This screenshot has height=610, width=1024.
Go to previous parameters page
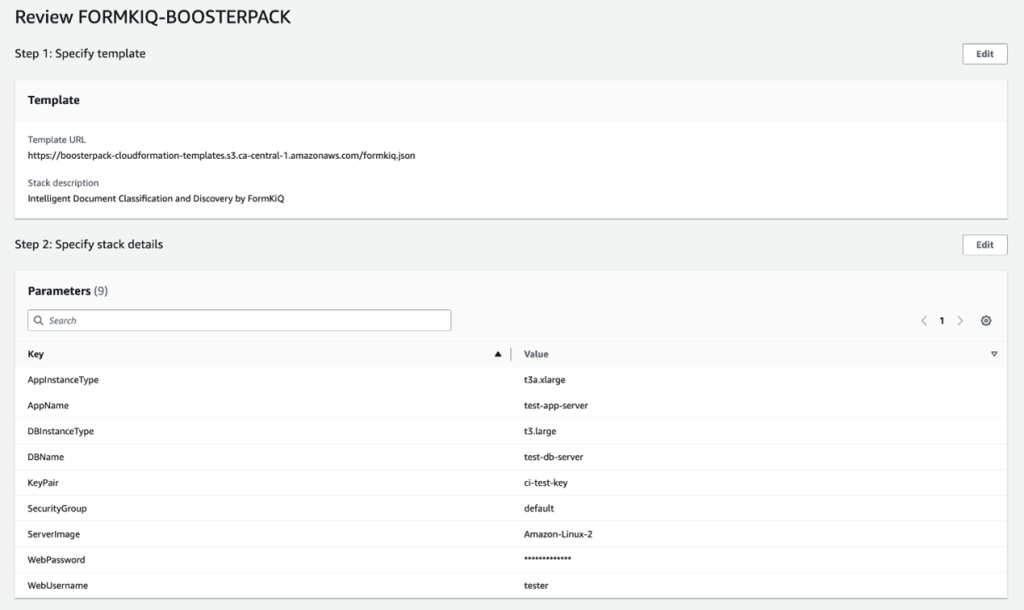point(924,321)
